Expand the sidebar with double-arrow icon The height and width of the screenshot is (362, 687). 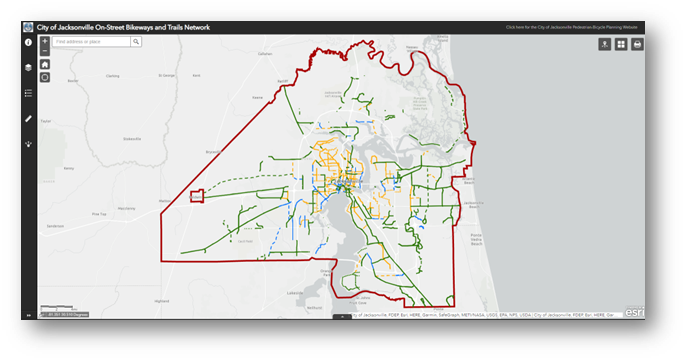tap(28, 315)
